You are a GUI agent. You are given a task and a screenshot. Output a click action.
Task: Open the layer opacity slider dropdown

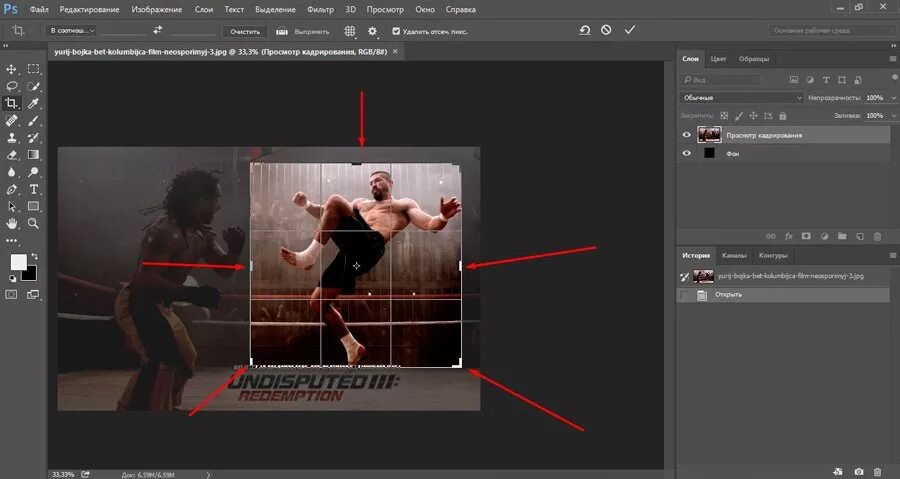coord(893,98)
